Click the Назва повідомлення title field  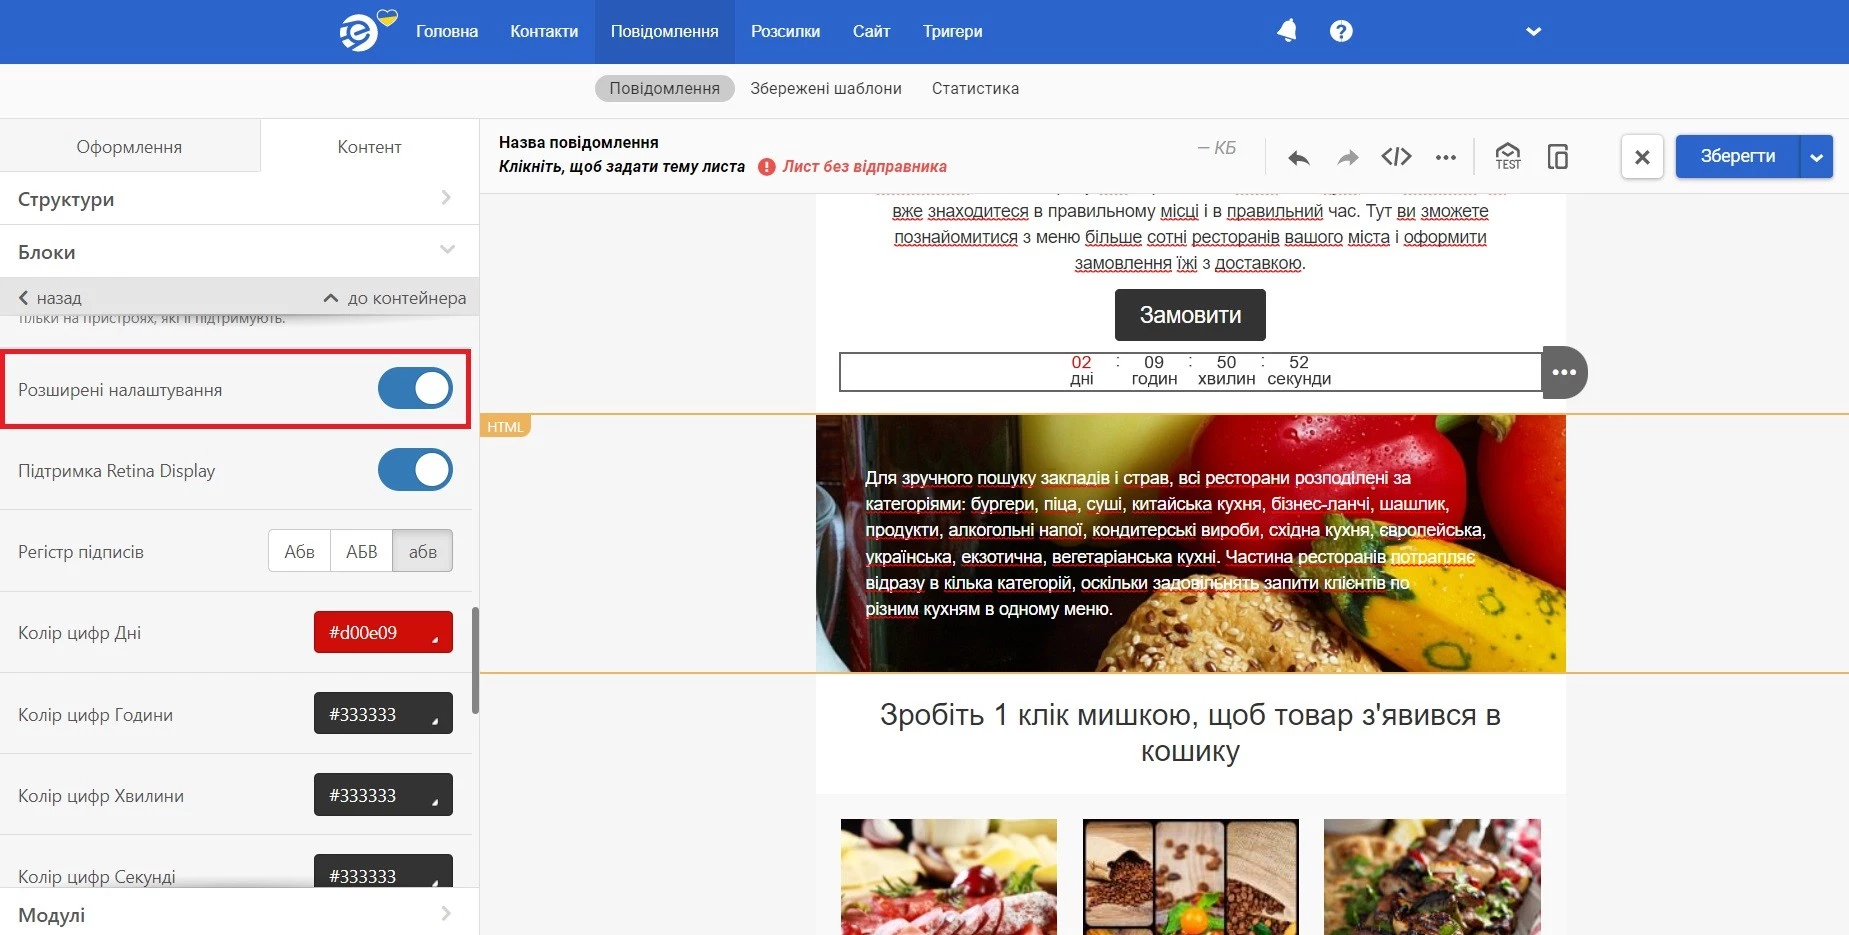[x=579, y=142]
